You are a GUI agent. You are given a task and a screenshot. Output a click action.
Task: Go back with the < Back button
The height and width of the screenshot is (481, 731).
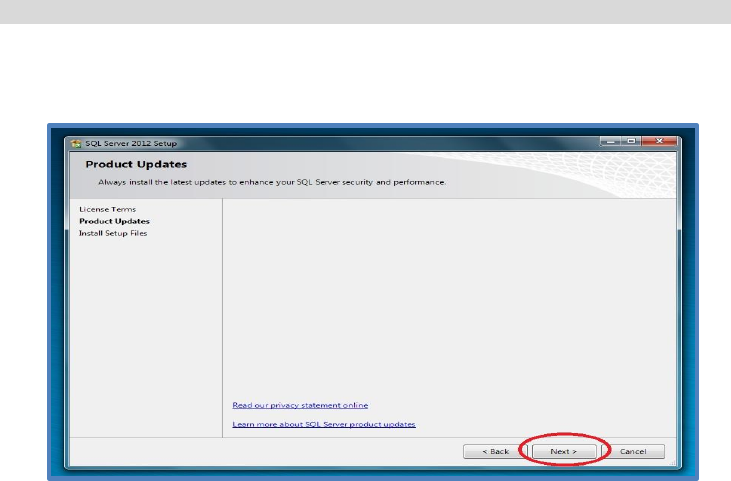pos(495,451)
